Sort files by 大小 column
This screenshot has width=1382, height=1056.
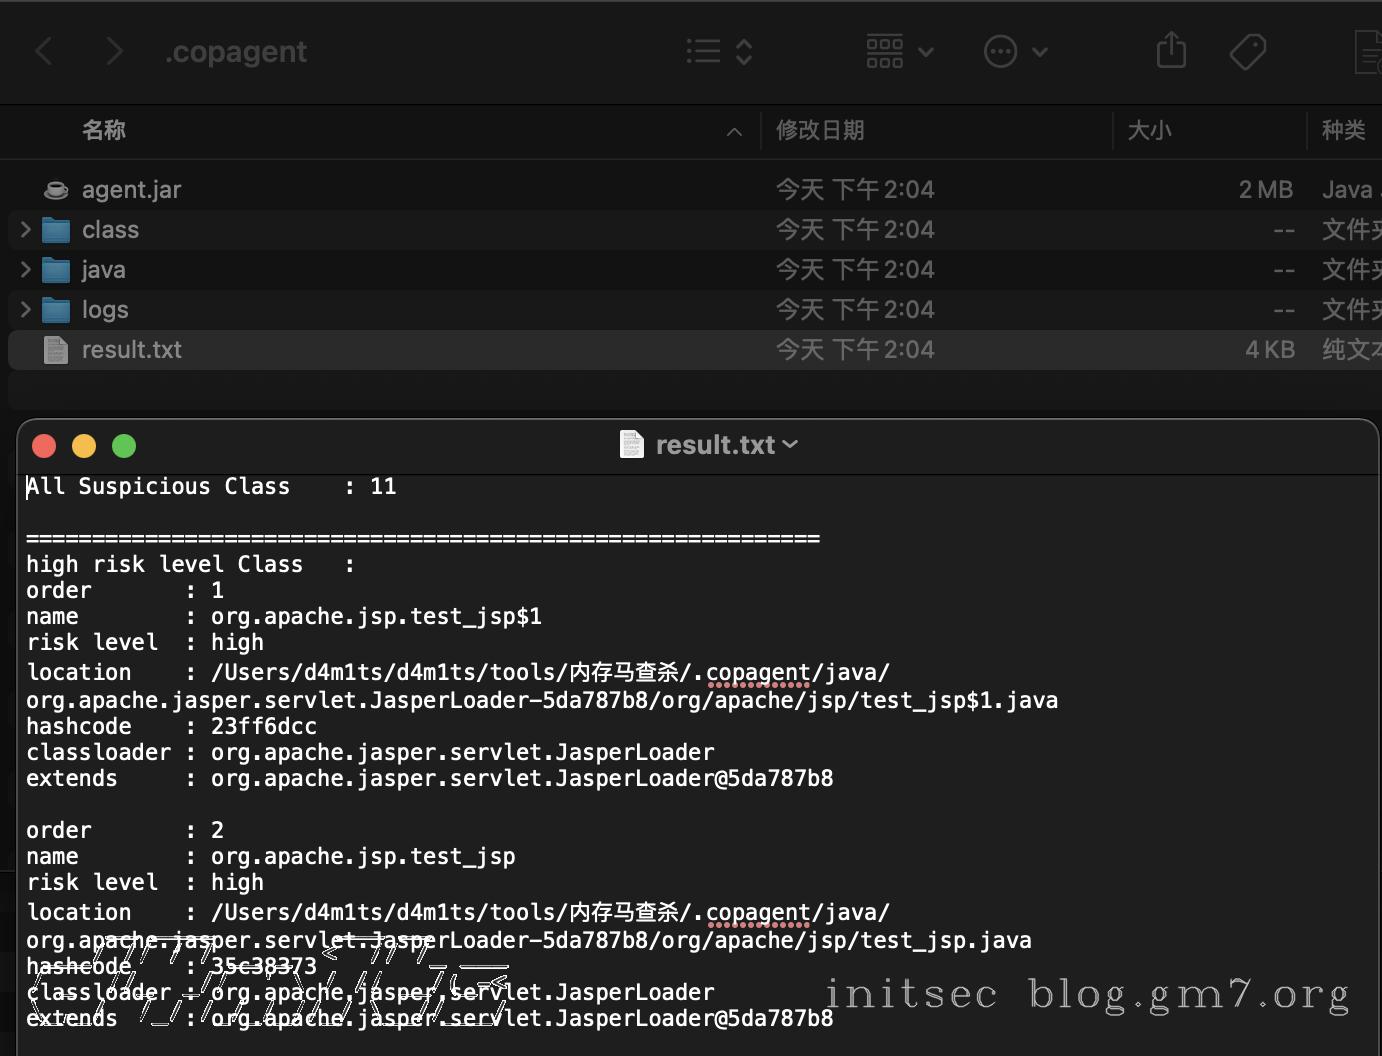pyautogui.click(x=1149, y=130)
